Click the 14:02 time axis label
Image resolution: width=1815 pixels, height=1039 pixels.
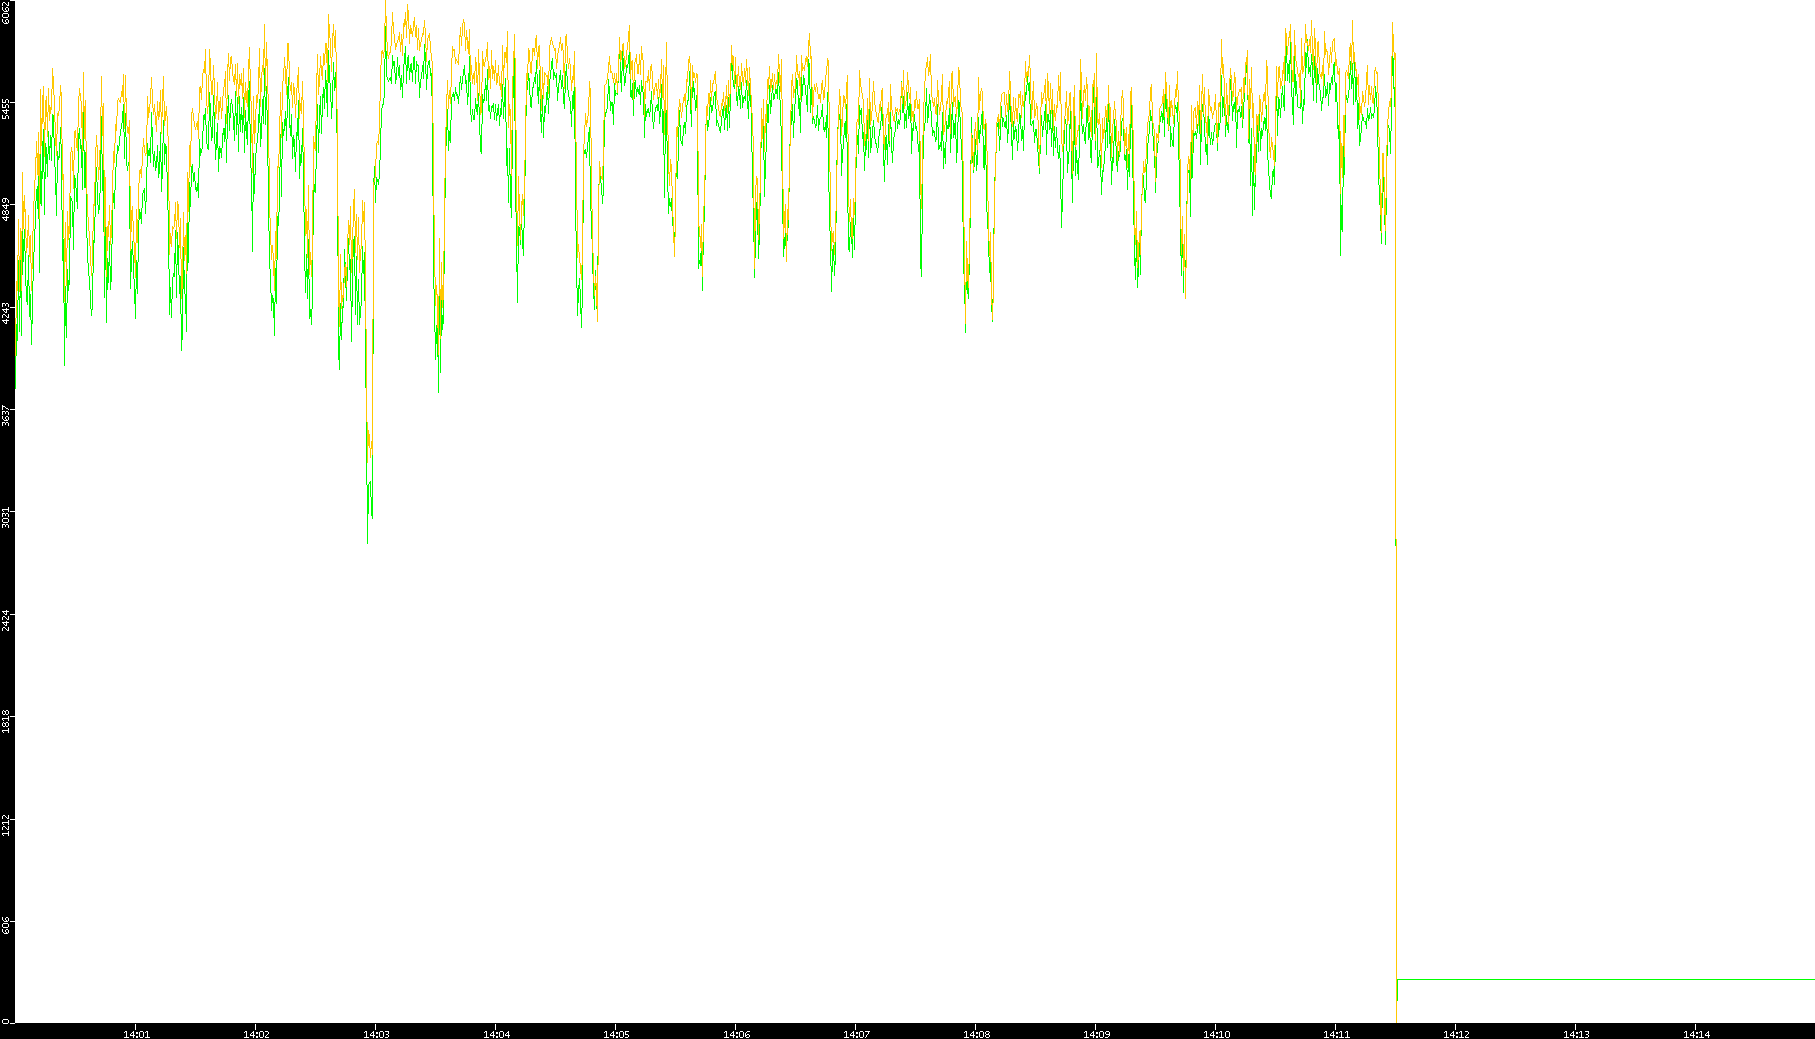pyautogui.click(x=256, y=1034)
